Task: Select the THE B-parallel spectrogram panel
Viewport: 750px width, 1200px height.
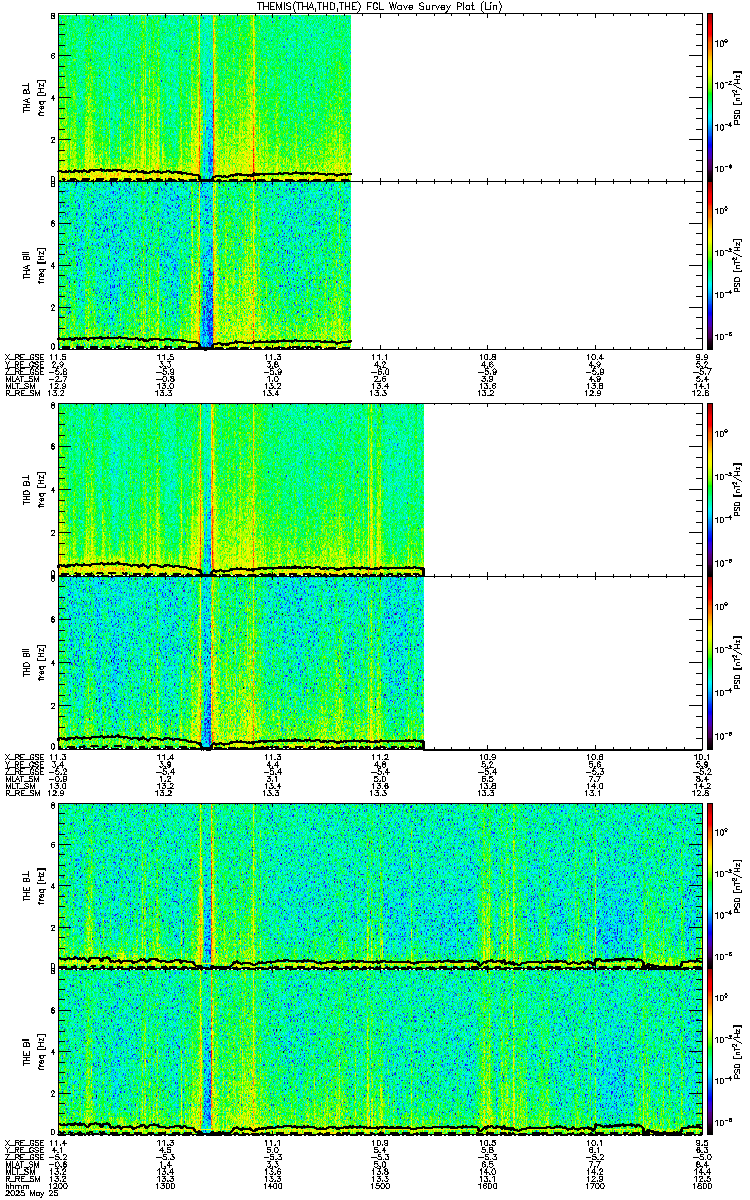Action: [381, 1051]
